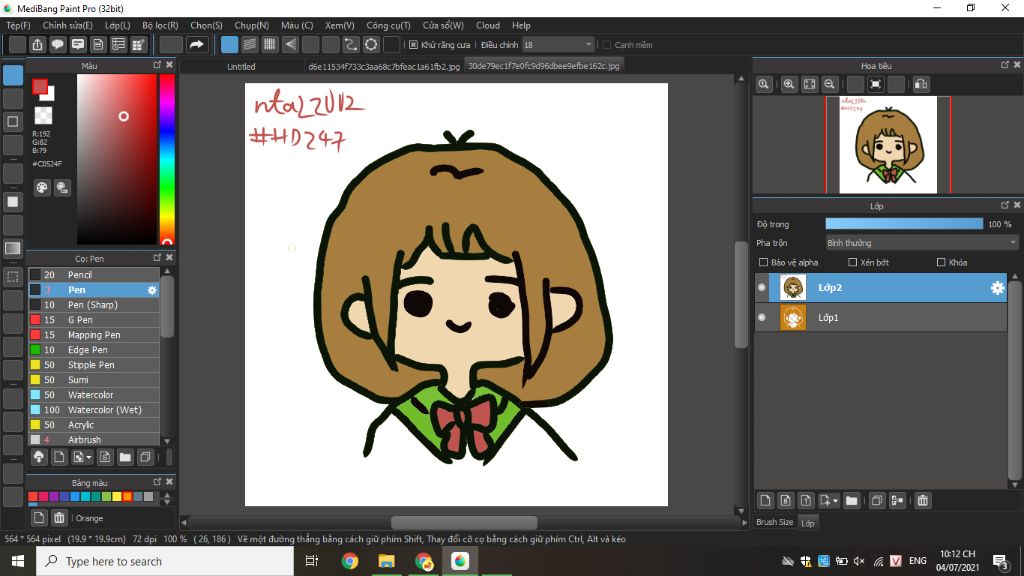Open Lớp(L) layer menu
The height and width of the screenshot is (576, 1024).
(118, 25)
